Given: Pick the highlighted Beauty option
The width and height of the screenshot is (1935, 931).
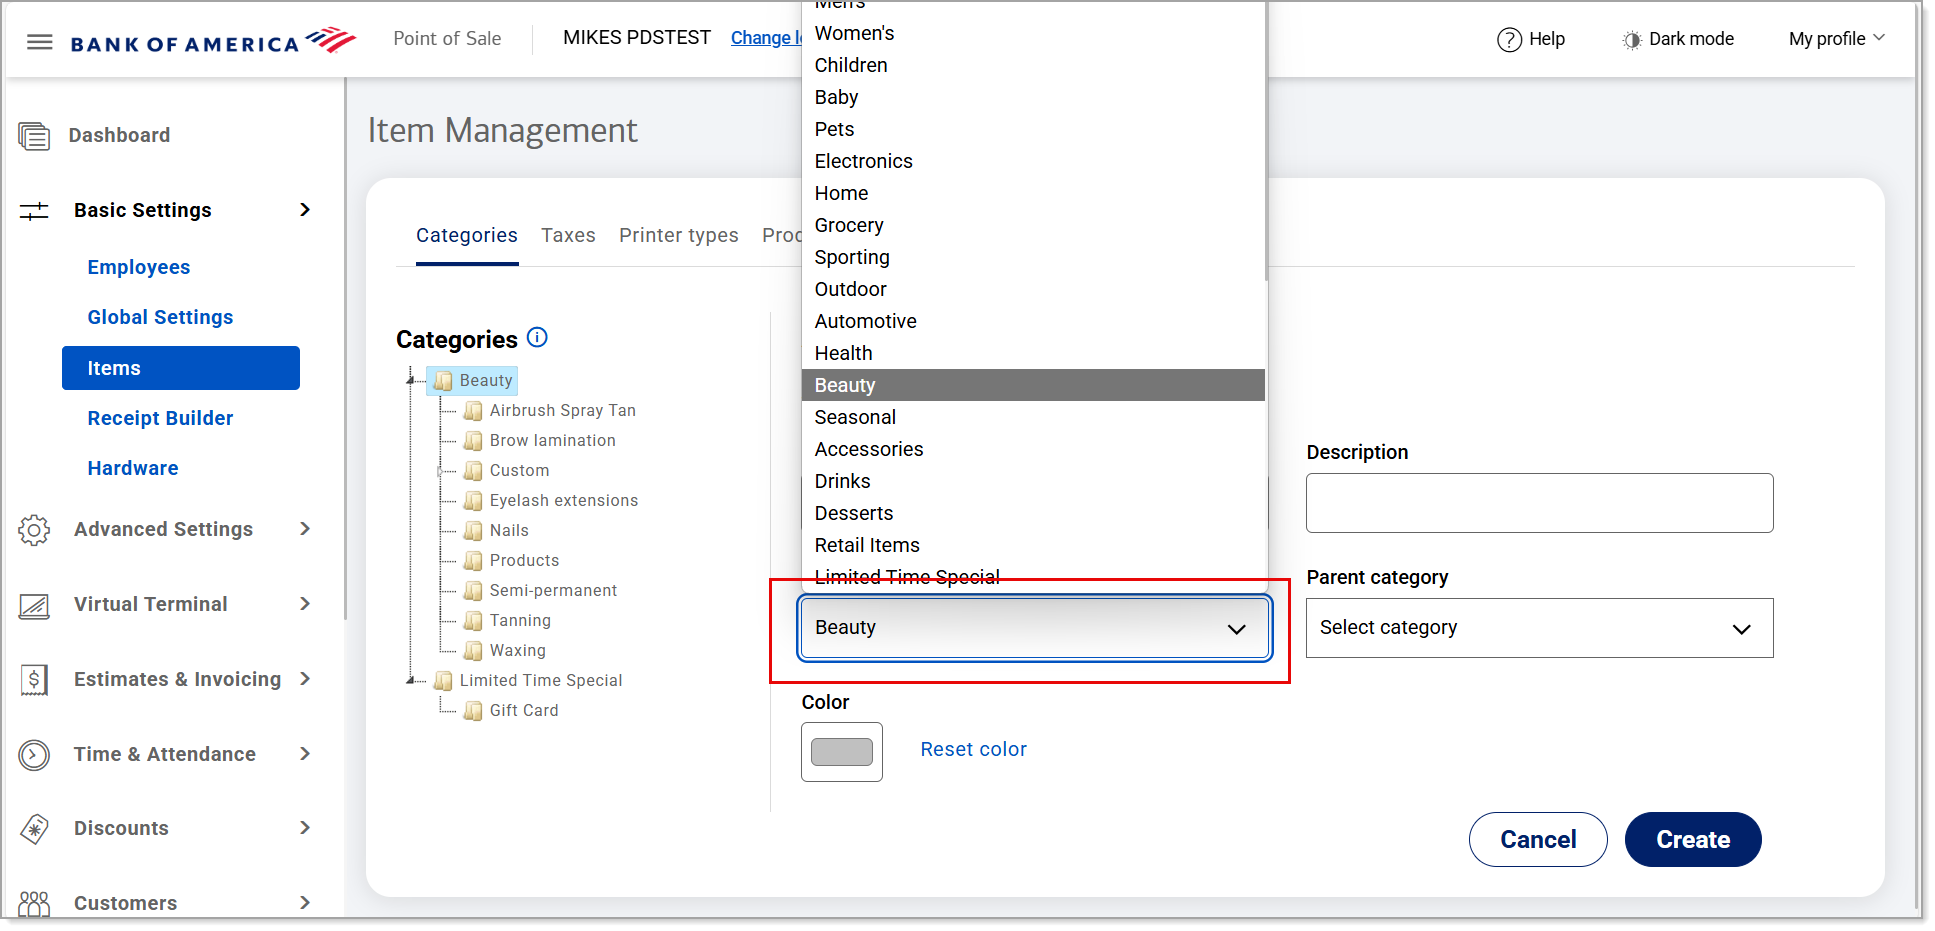Looking at the screenshot, I should point(1033,385).
